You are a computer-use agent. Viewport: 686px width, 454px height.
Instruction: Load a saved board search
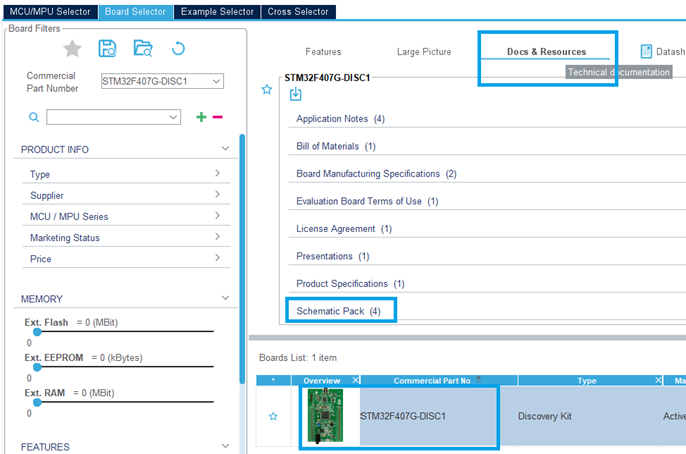[x=143, y=49]
